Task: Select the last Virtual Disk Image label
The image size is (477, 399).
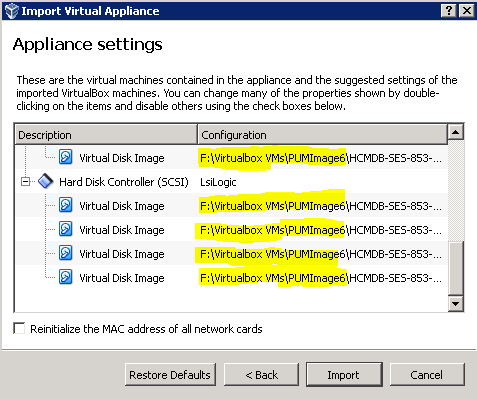Action: (x=122, y=278)
